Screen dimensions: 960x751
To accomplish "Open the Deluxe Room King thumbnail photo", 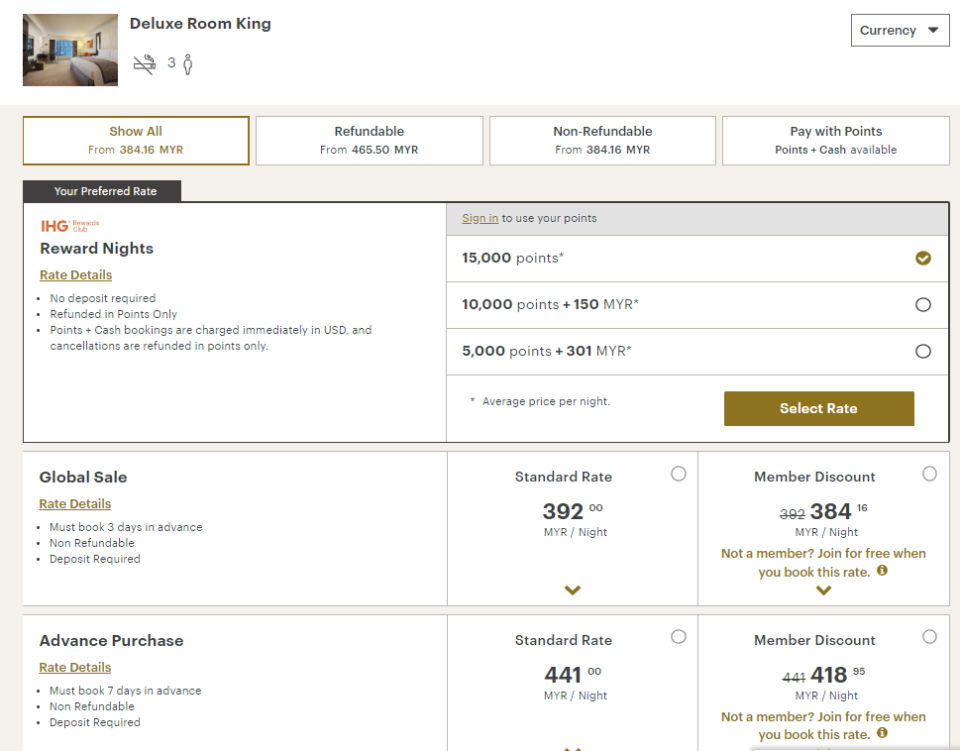I will [70, 50].
